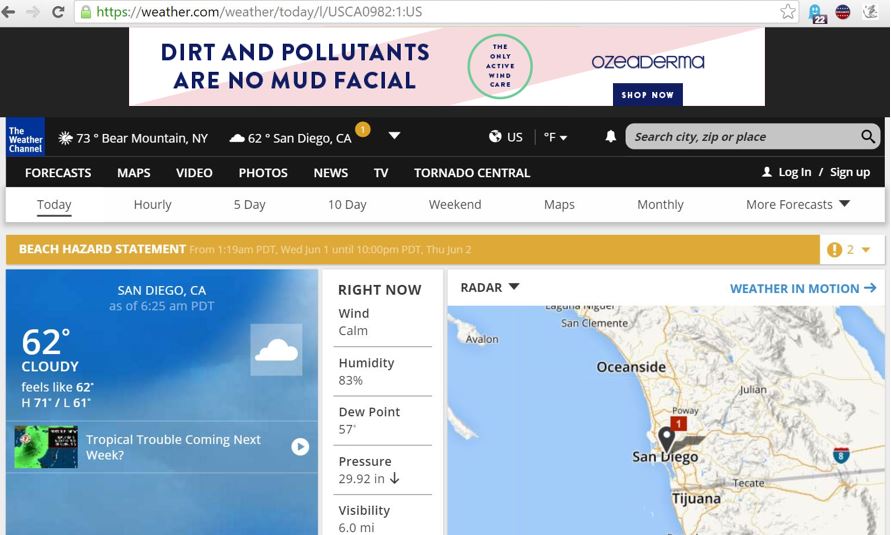Image resolution: width=891 pixels, height=535 pixels.
Task: Open the Beach Hazard Statement banner
Action: point(413,249)
